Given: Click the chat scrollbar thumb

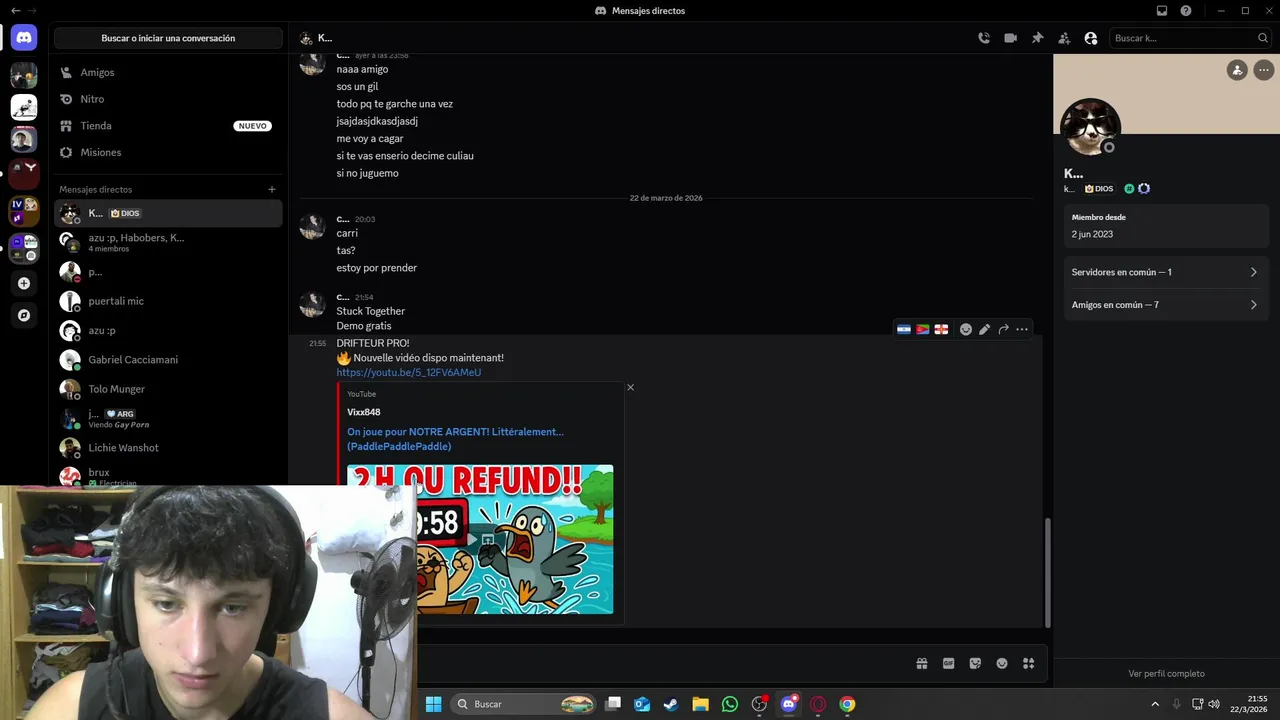Looking at the screenshot, I should pyautogui.click(x=1048, y=571).
